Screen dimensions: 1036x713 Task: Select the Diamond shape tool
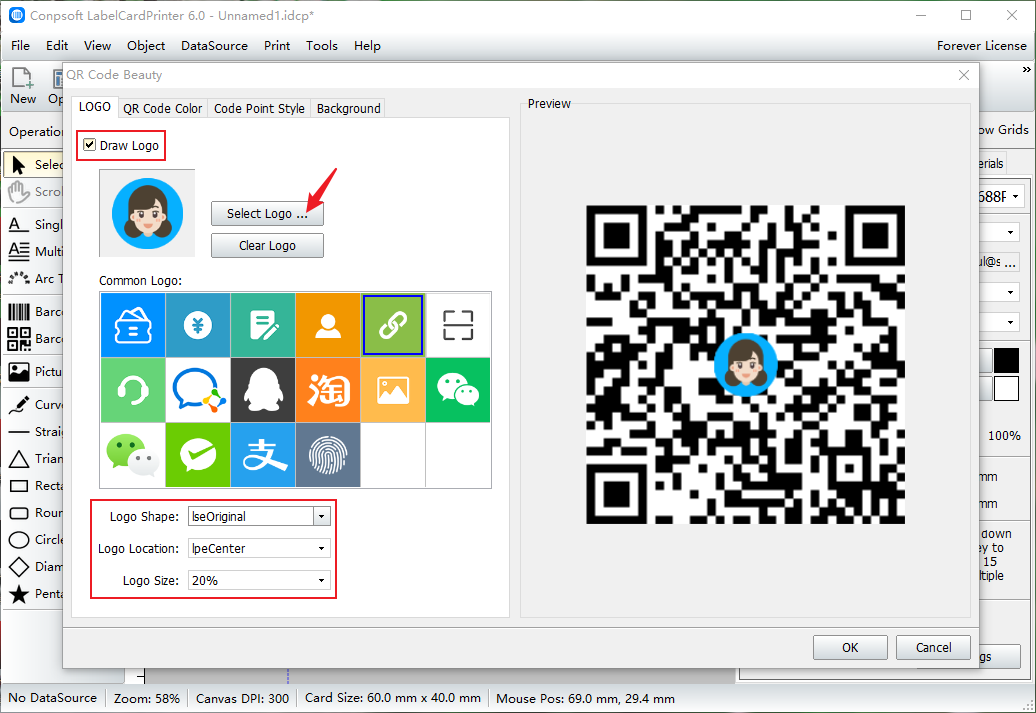pyautogui.click(x=34, y=567)
